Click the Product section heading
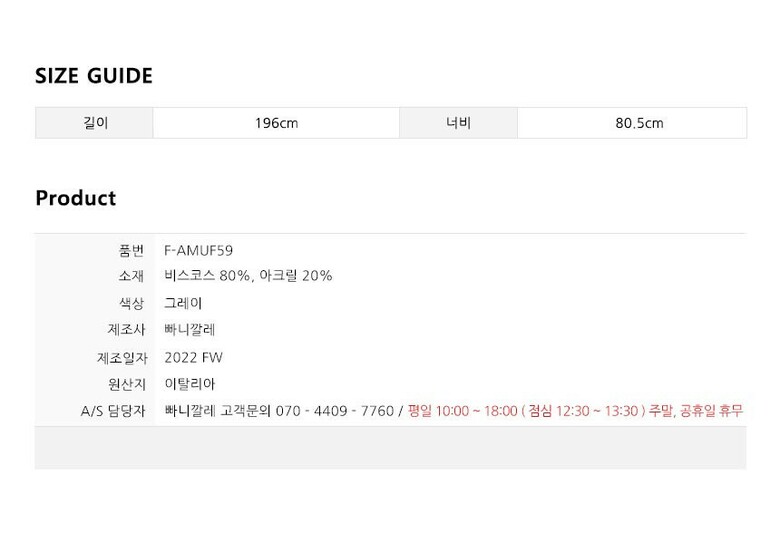Image resolution: width=780 pixels, height=533 pixels. point(75,198)
